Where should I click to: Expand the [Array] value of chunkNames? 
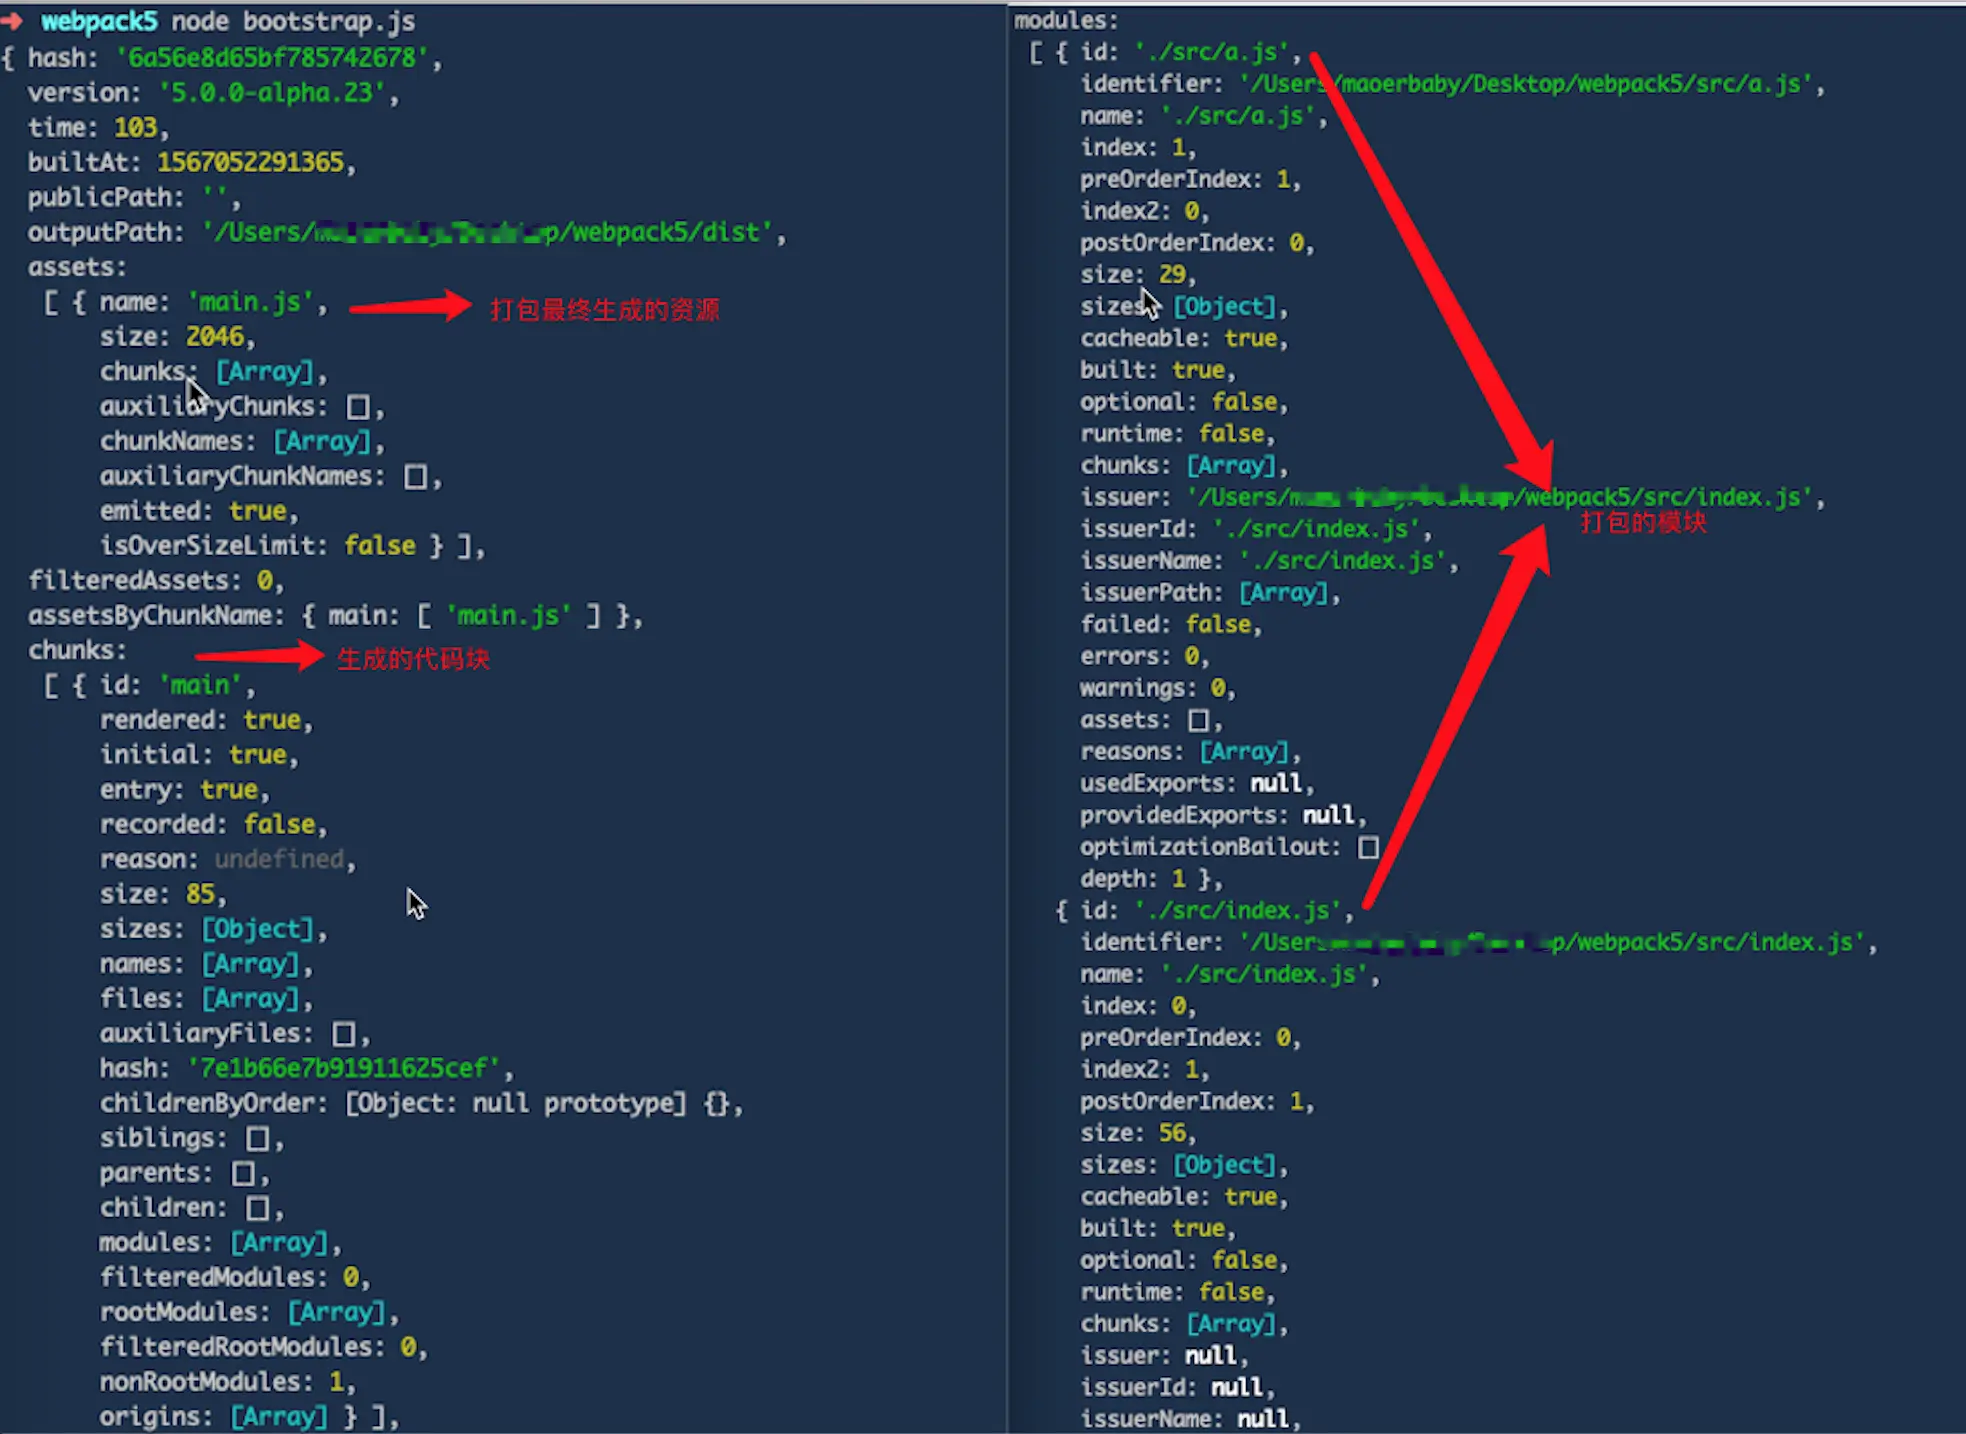tap(323, 441)
